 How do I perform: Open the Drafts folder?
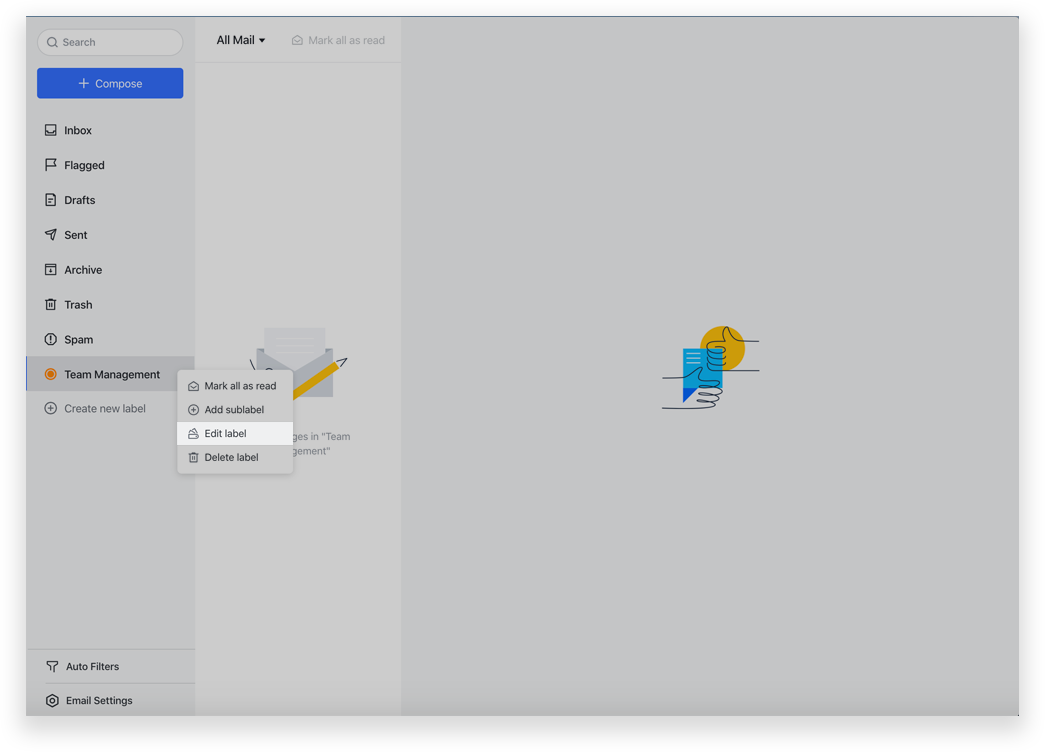tap(49, 200)
